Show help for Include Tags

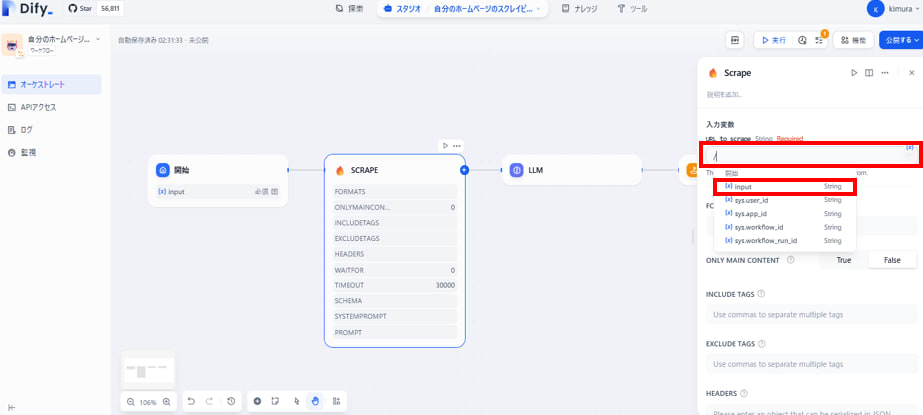(x=761, y=294)
